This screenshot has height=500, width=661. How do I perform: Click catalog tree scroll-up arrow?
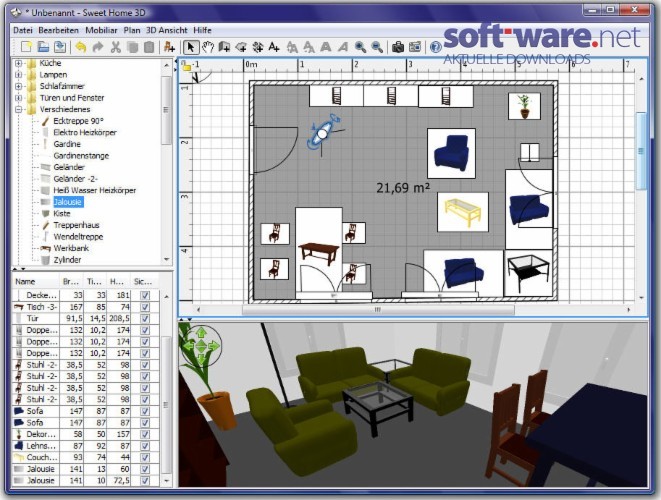click(167, 65)
